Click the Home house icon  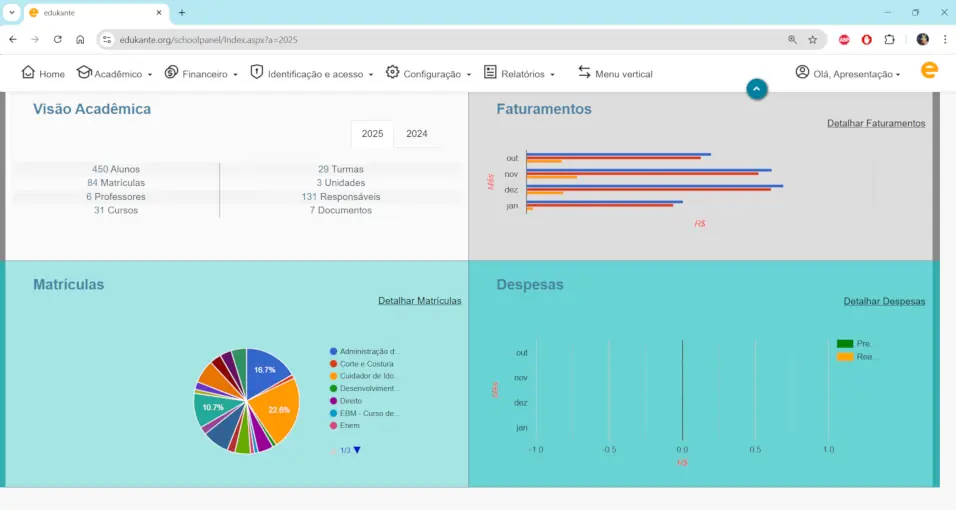point(28,73)
